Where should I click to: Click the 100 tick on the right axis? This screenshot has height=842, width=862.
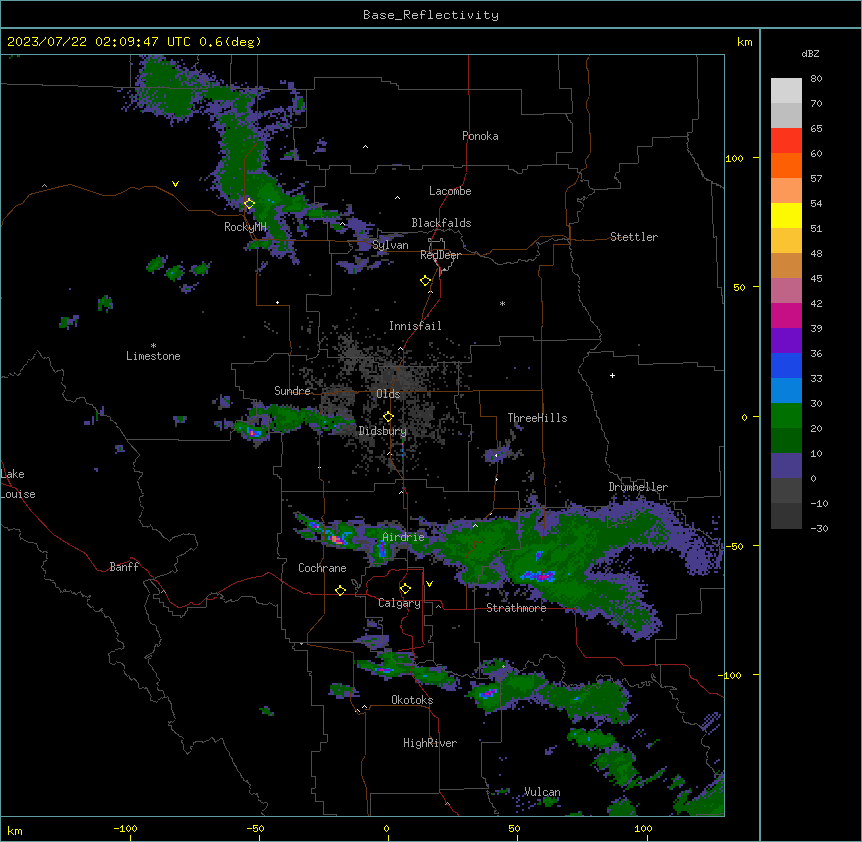click(x=734, y=158)
